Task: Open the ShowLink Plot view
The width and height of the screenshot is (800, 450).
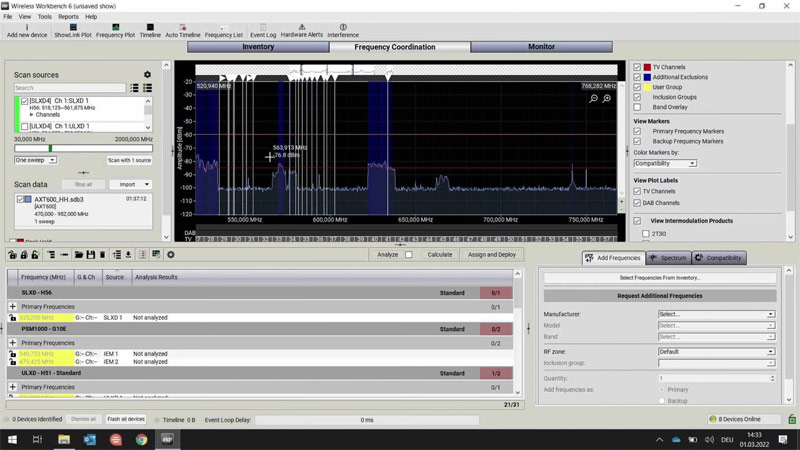Action: [x=73, y=30]
